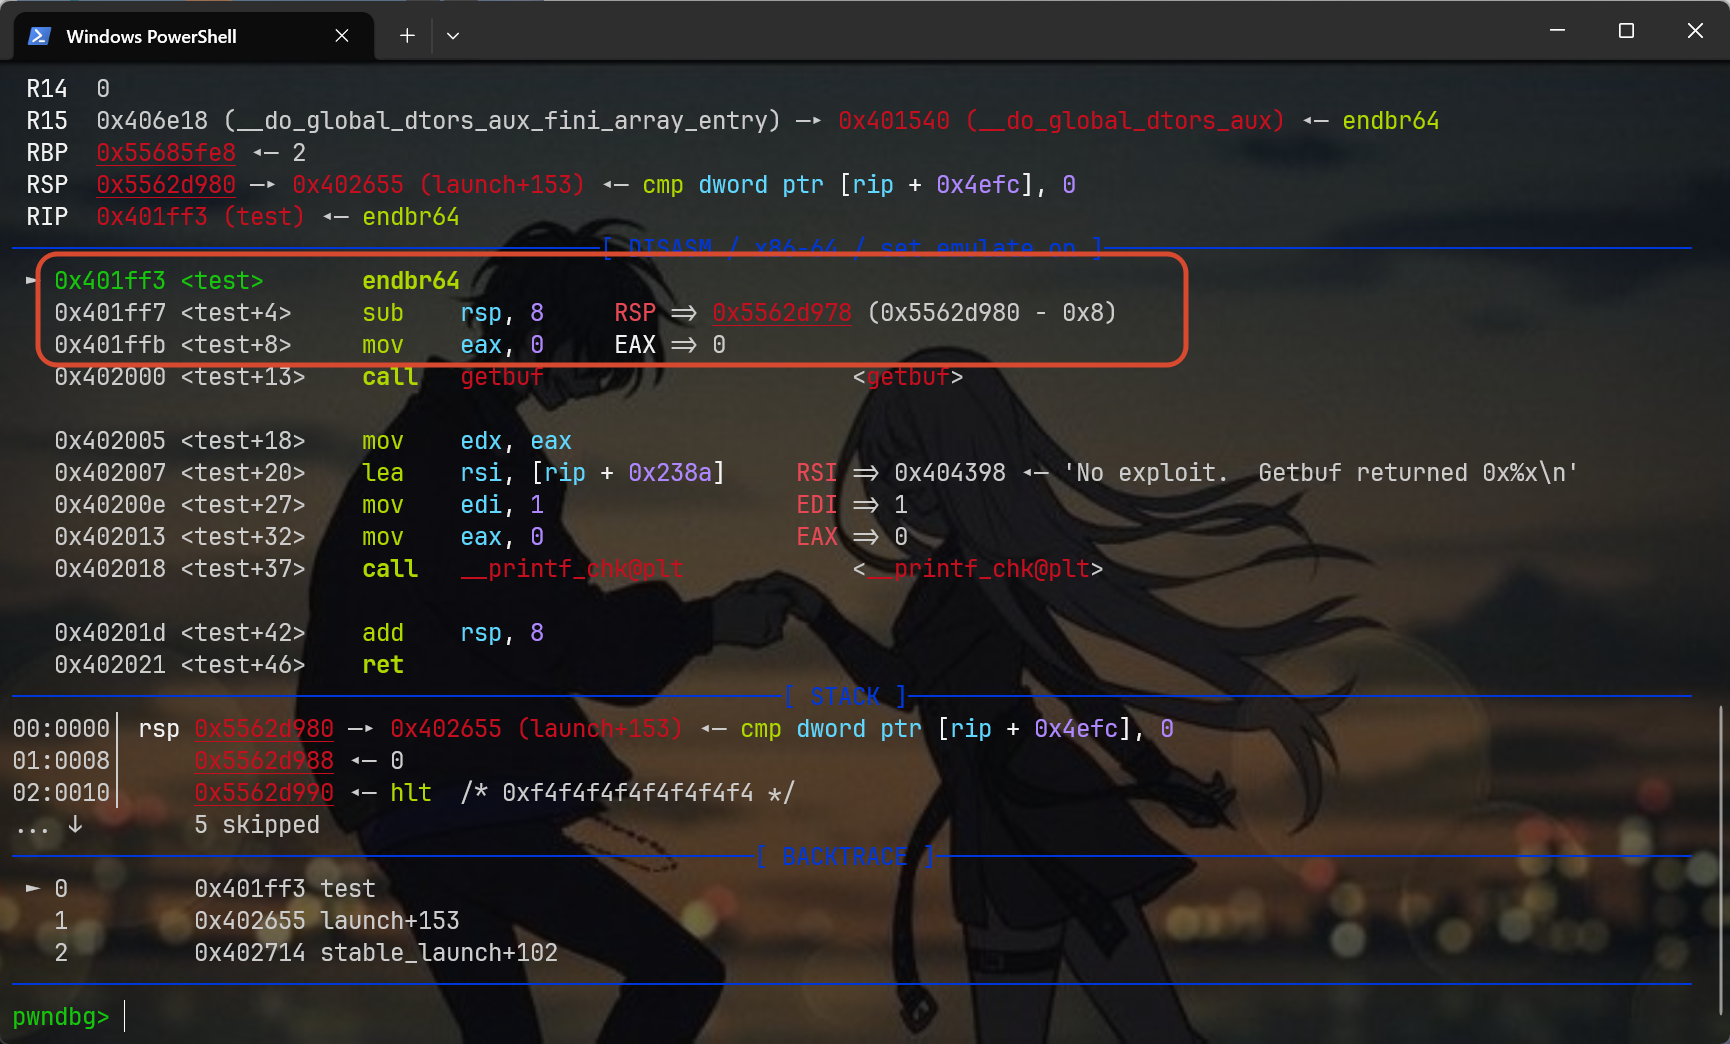
Task: Click the '5 skipped' stack line
Action: click(x=257, y=825)
